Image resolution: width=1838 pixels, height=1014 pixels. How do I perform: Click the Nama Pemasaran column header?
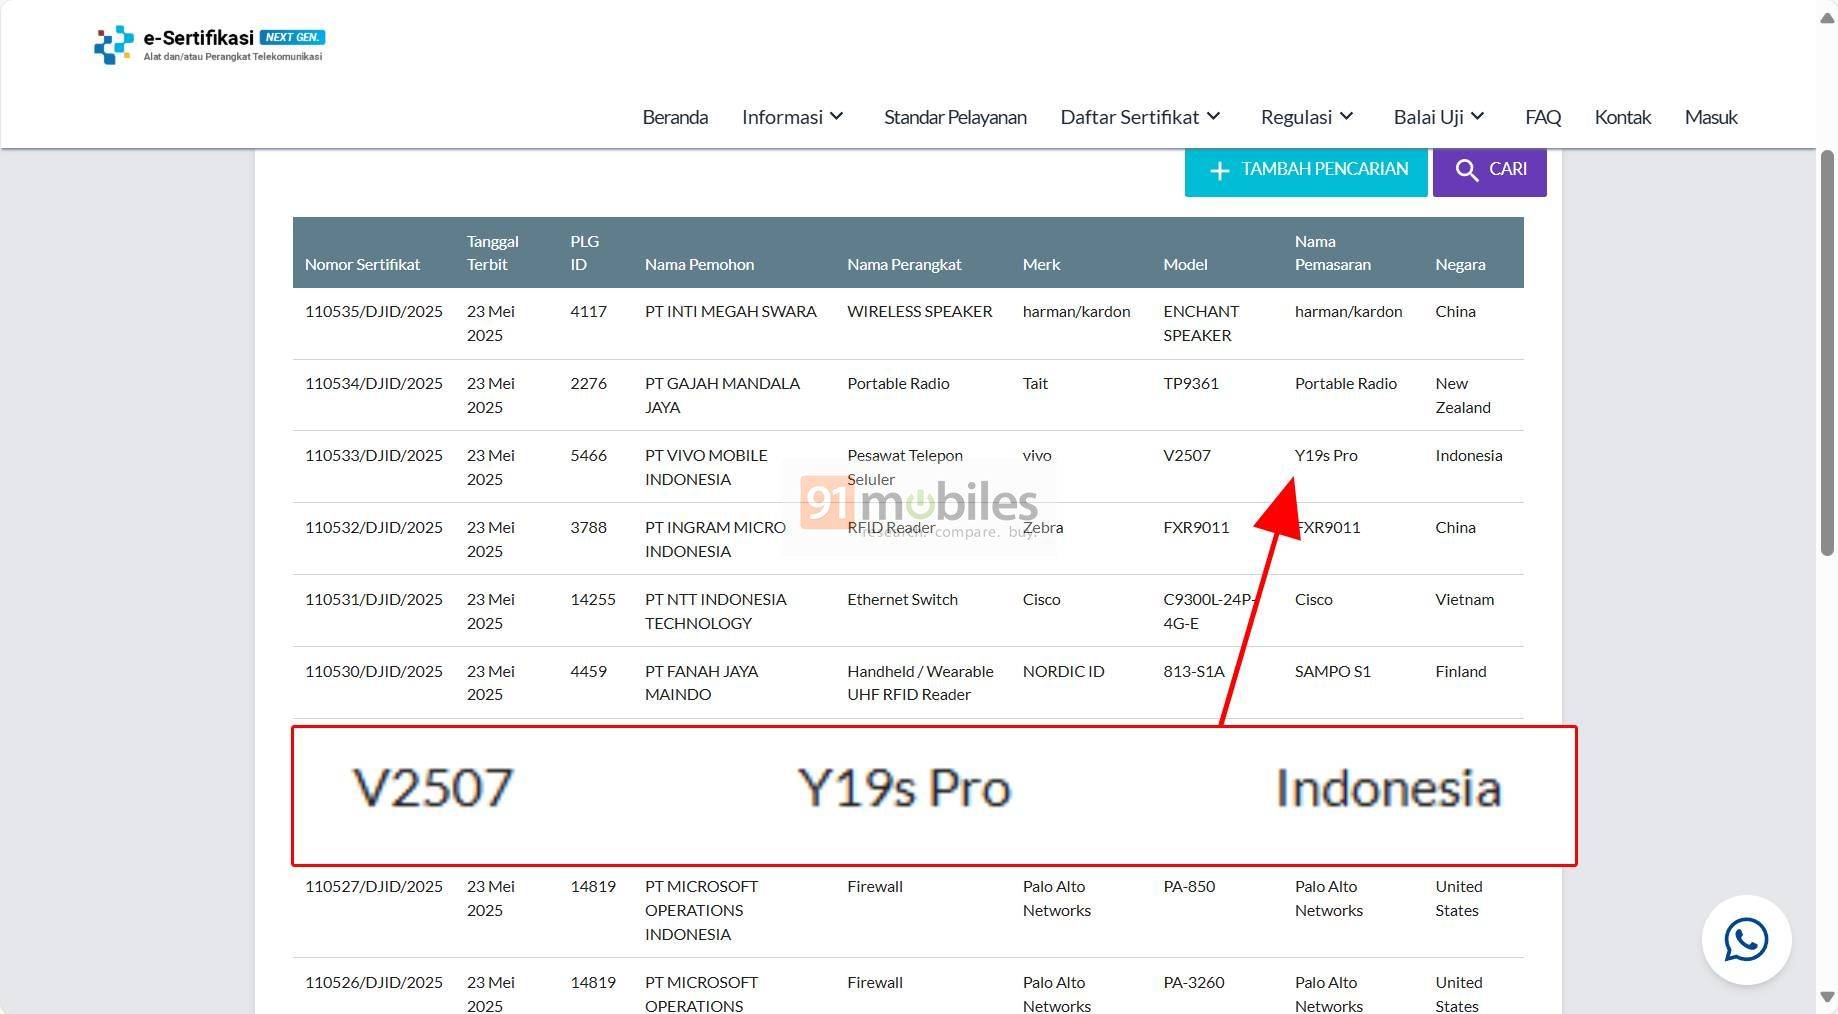coord(1332,252)
